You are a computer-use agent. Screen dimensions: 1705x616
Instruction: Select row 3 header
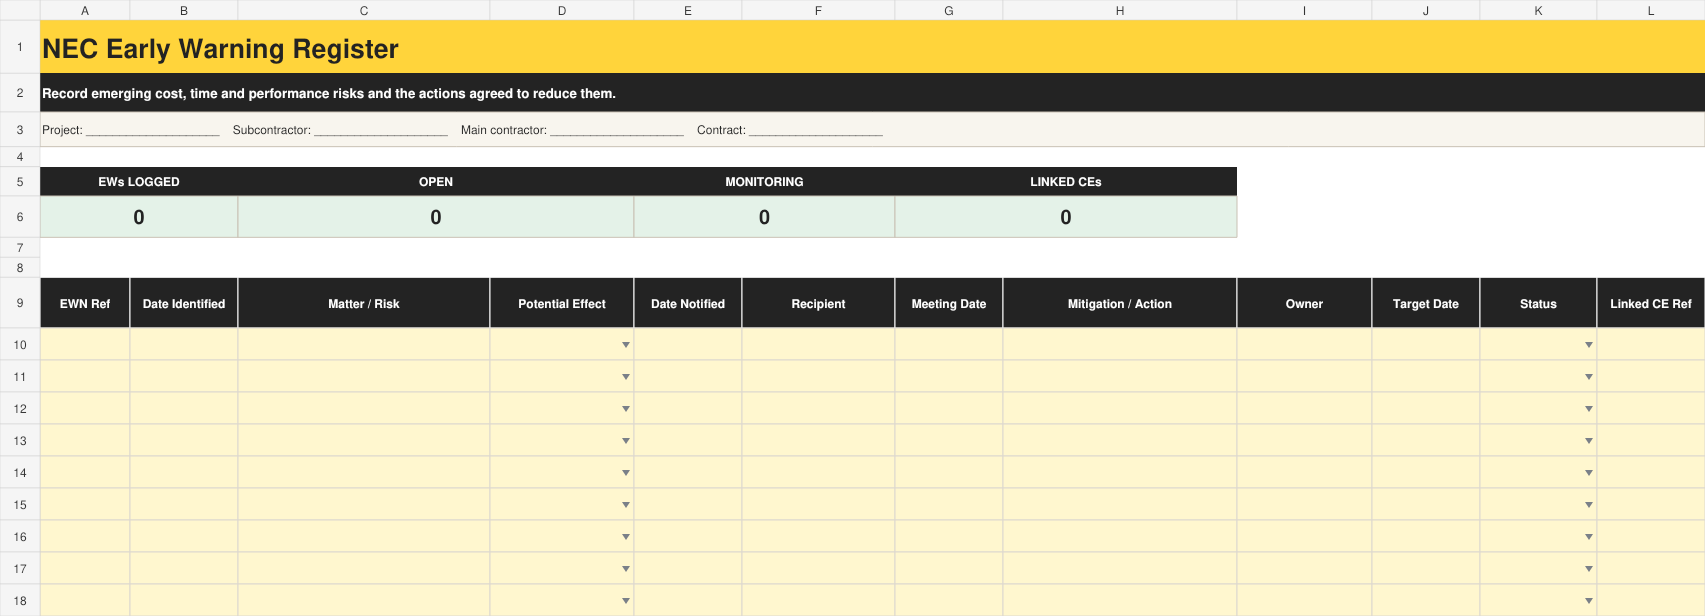20,130
